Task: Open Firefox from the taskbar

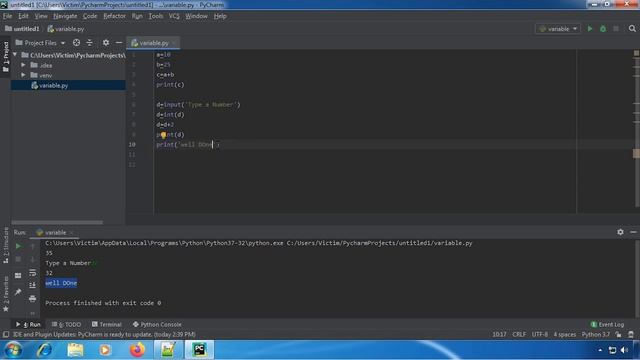Action: tap(137, 350)
